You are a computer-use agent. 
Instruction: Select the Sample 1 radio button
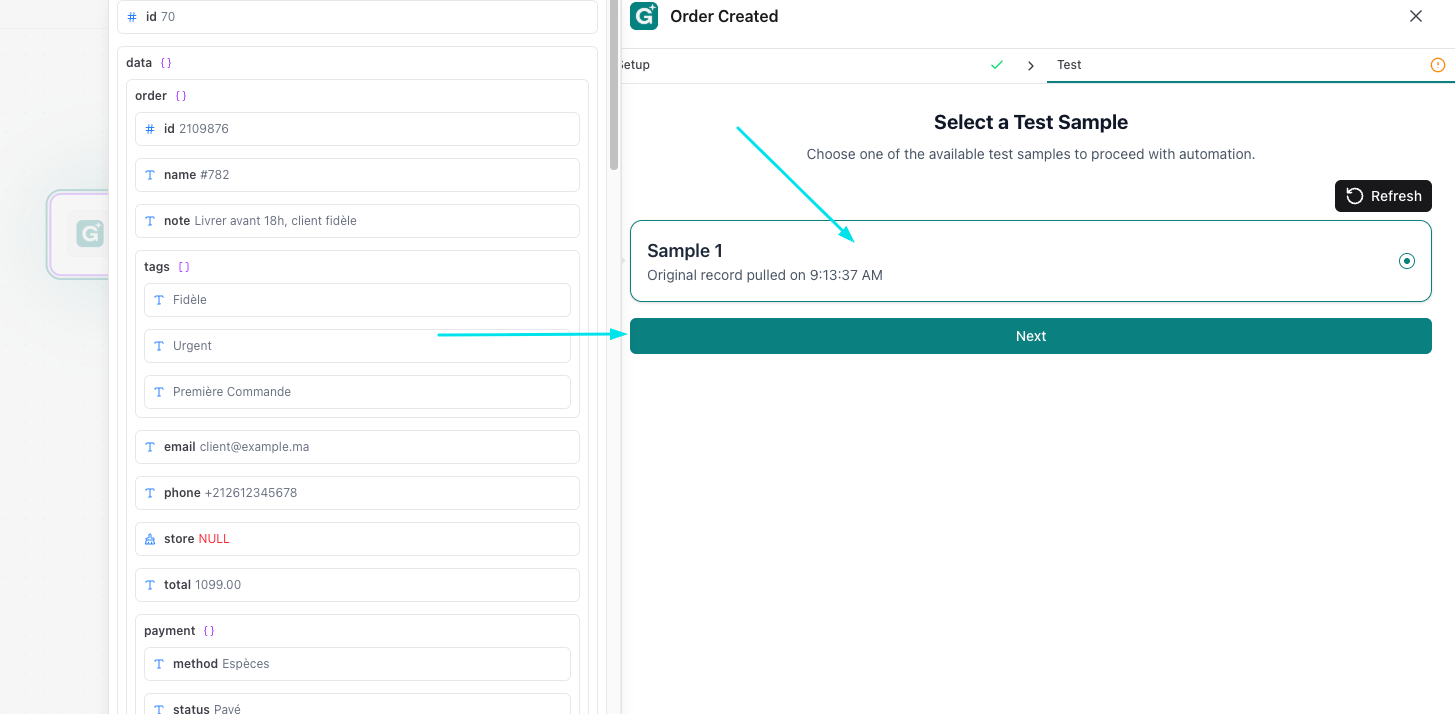1407,261
